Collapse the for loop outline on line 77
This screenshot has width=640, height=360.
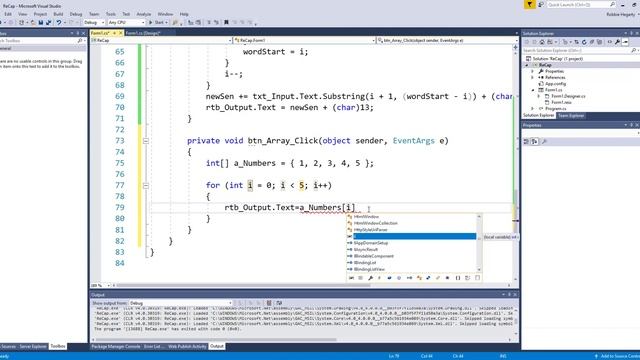pos(146,186)
